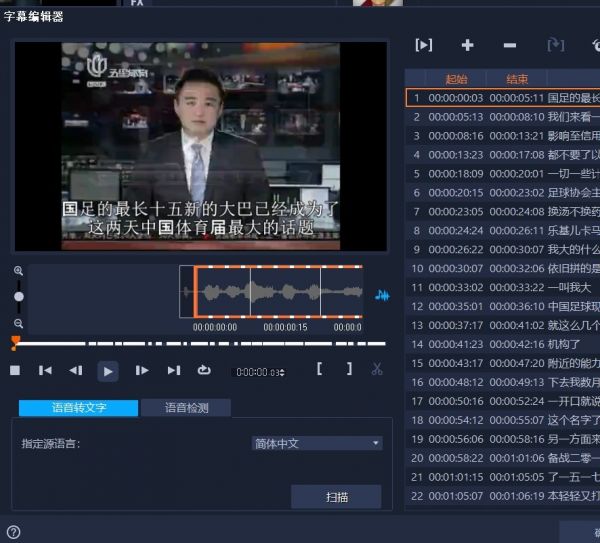This screenshot has width=600, height=543.
Task: Click the waveform zoom slider handle
Action: click(x=18, y=297)
